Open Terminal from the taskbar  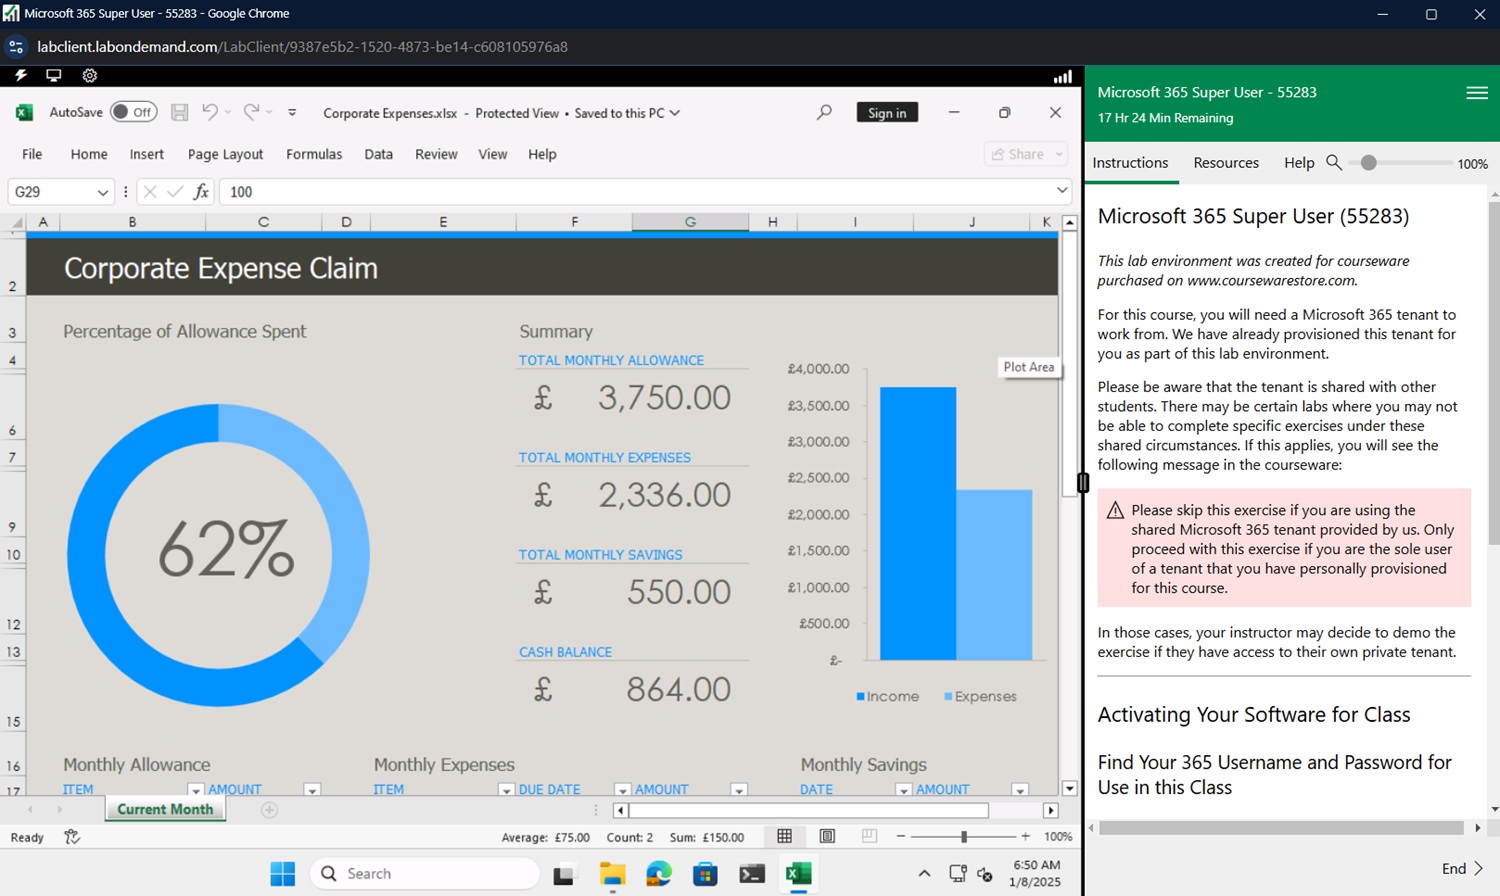click(752, 874)
